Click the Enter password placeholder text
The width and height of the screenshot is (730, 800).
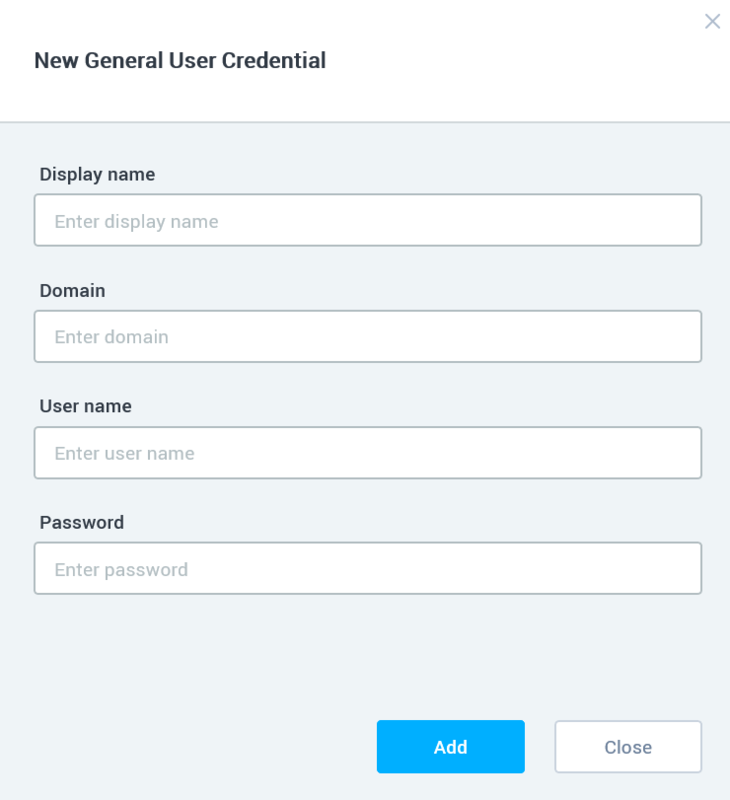click(x=368, y=569)
